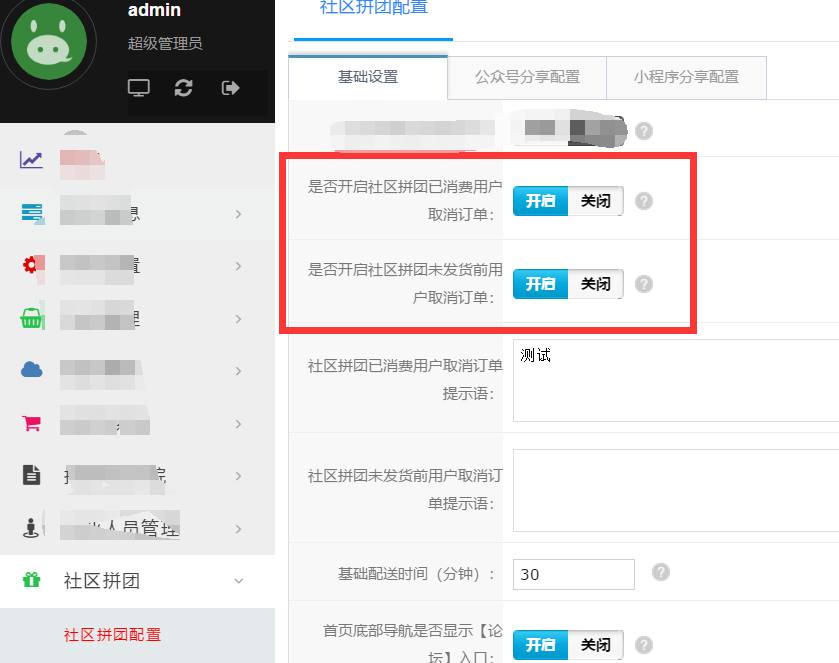Open the 小程序分享配置 tab

(x=686, y=77)
